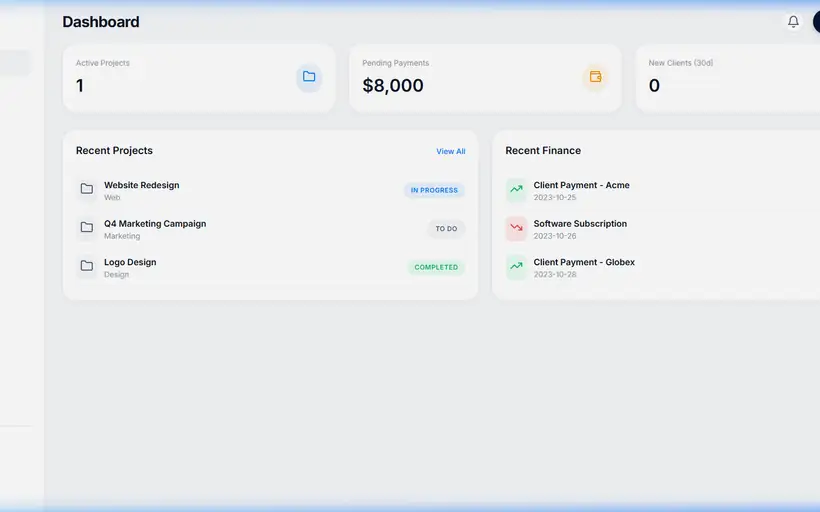Click the $8,000 pending payments value

tap(393, 85)
